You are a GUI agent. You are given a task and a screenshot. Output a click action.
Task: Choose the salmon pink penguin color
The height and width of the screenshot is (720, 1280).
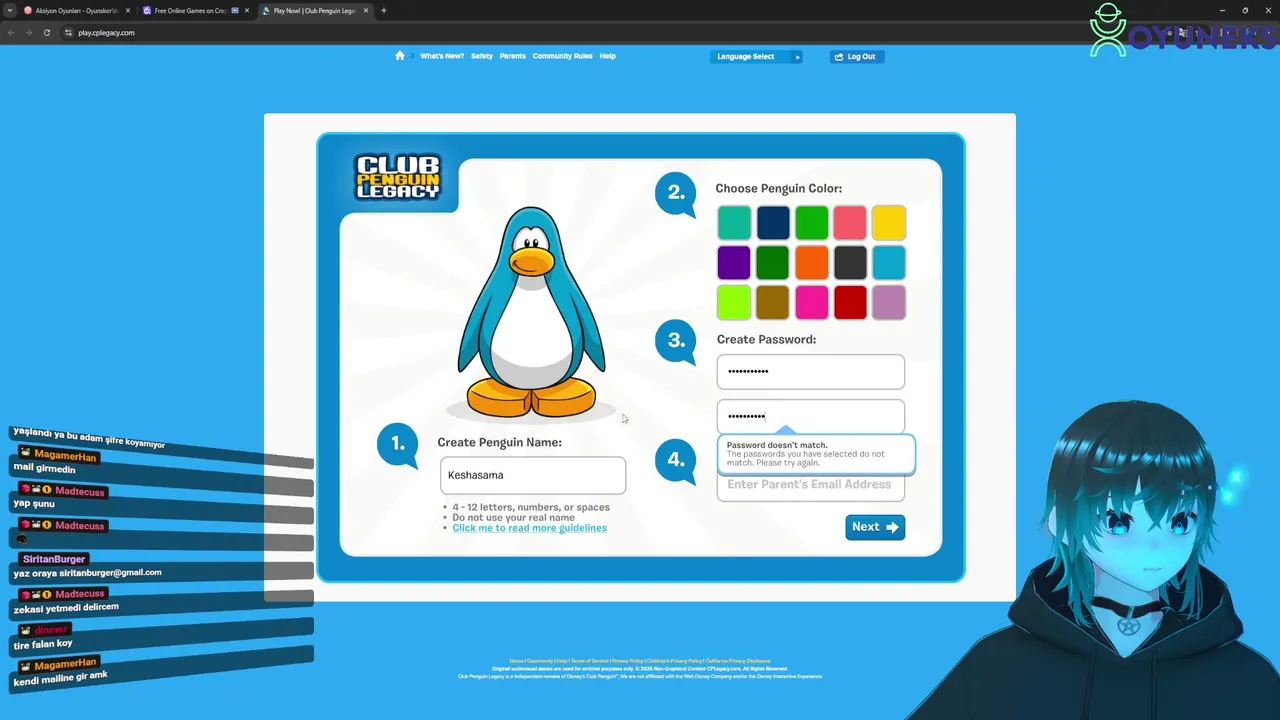point(850,223)
